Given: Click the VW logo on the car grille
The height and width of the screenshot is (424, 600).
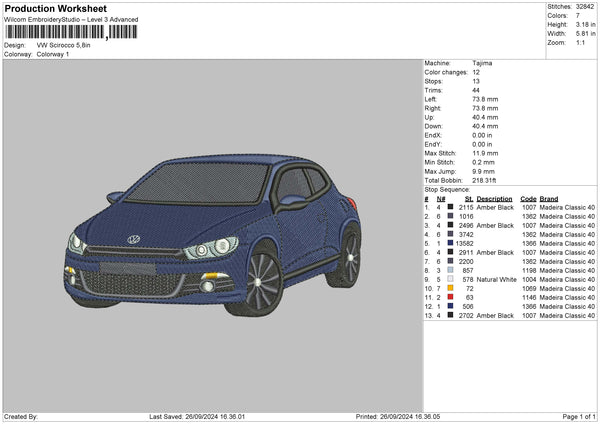Looking at the screenshot, I should (133, 240).
